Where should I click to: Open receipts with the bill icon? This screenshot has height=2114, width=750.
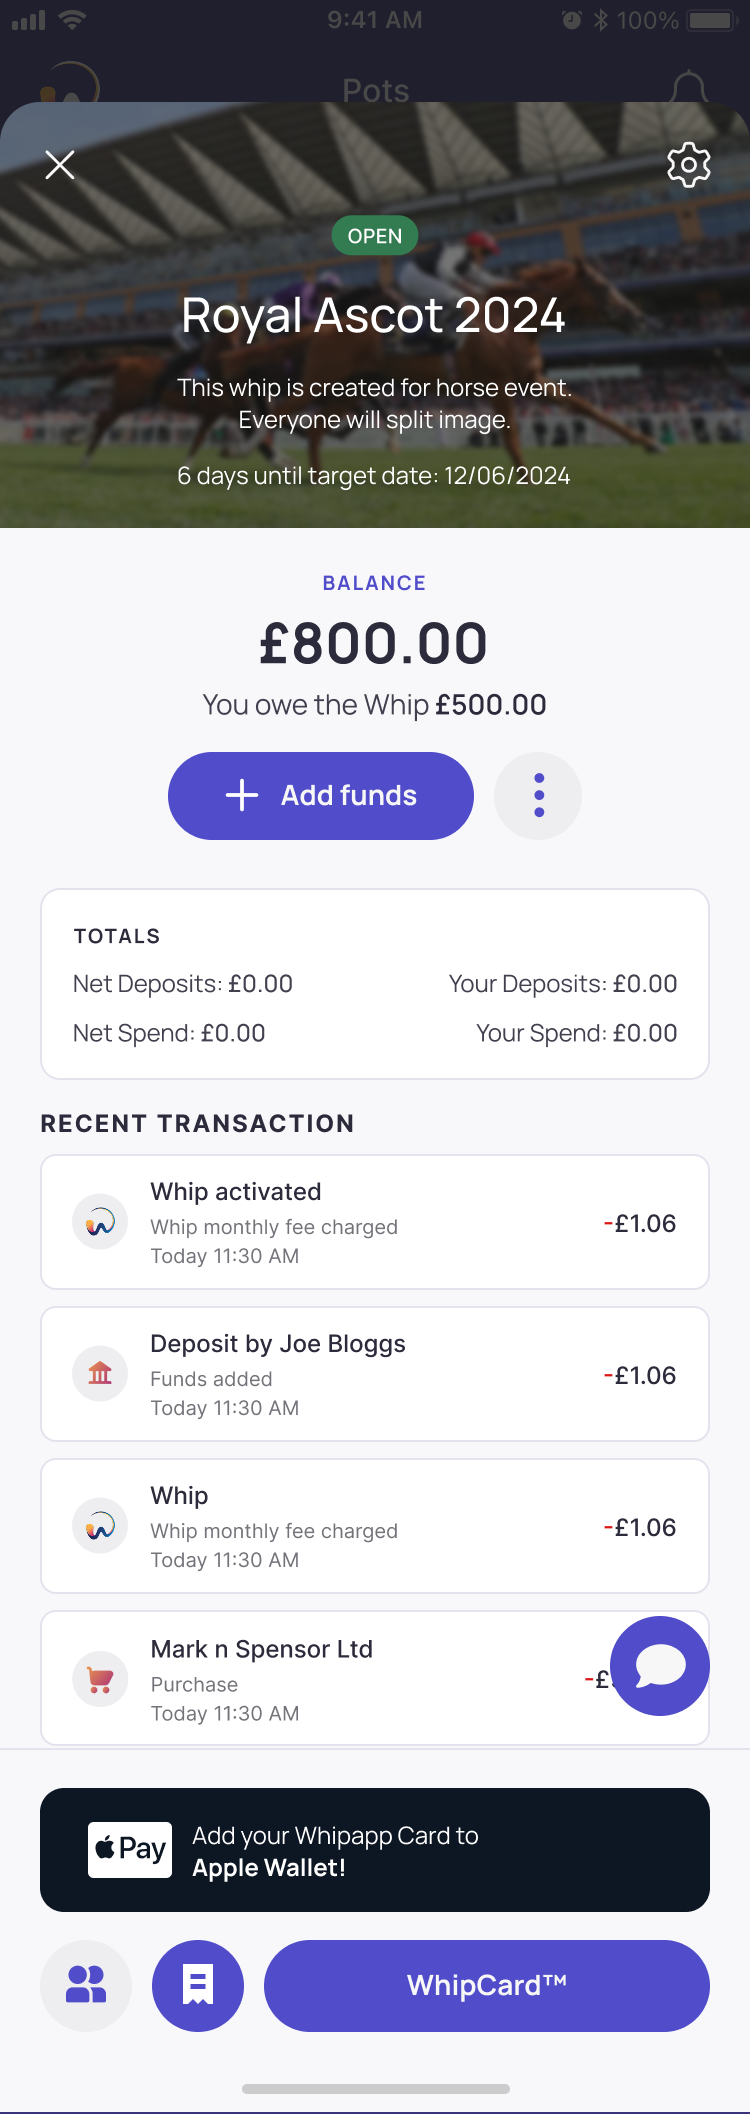(198, 1986)
